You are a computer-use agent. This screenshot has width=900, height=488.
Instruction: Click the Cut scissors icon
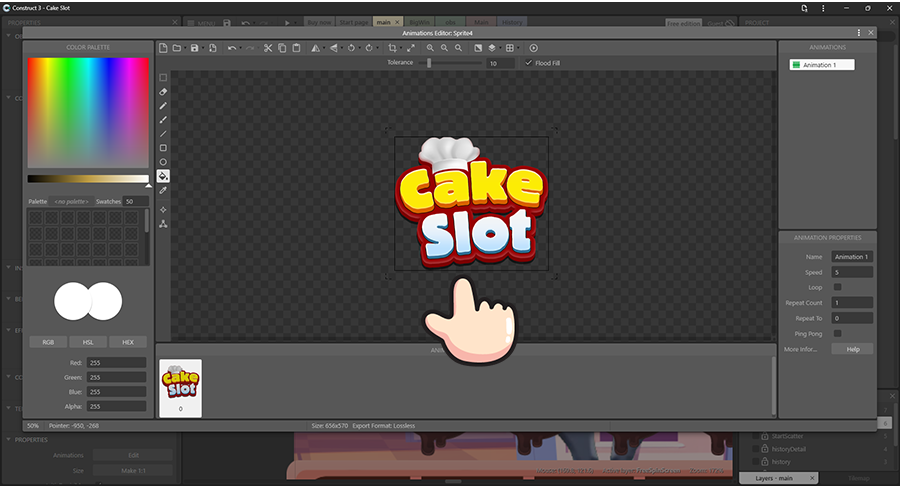coord(268,48)
